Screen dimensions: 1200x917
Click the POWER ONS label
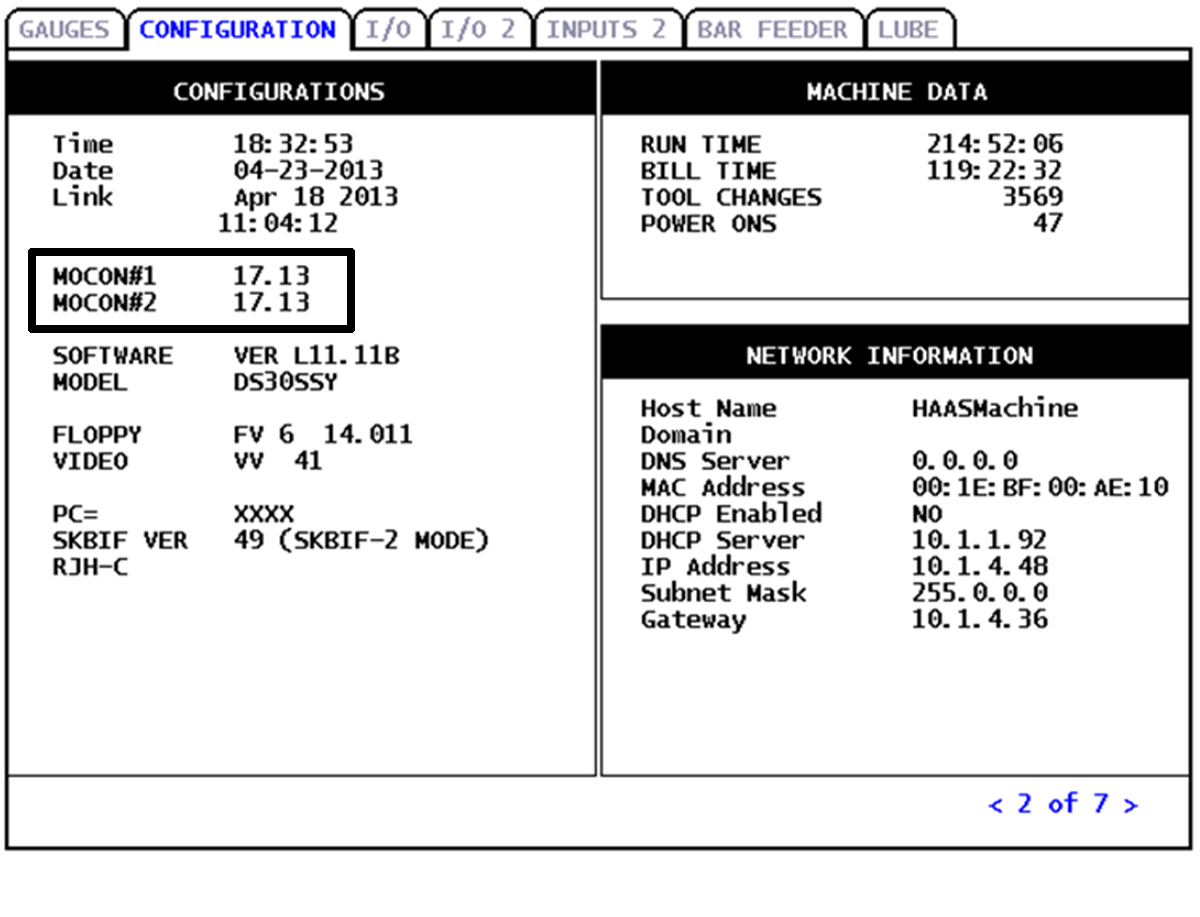click(x=708, y=224)
